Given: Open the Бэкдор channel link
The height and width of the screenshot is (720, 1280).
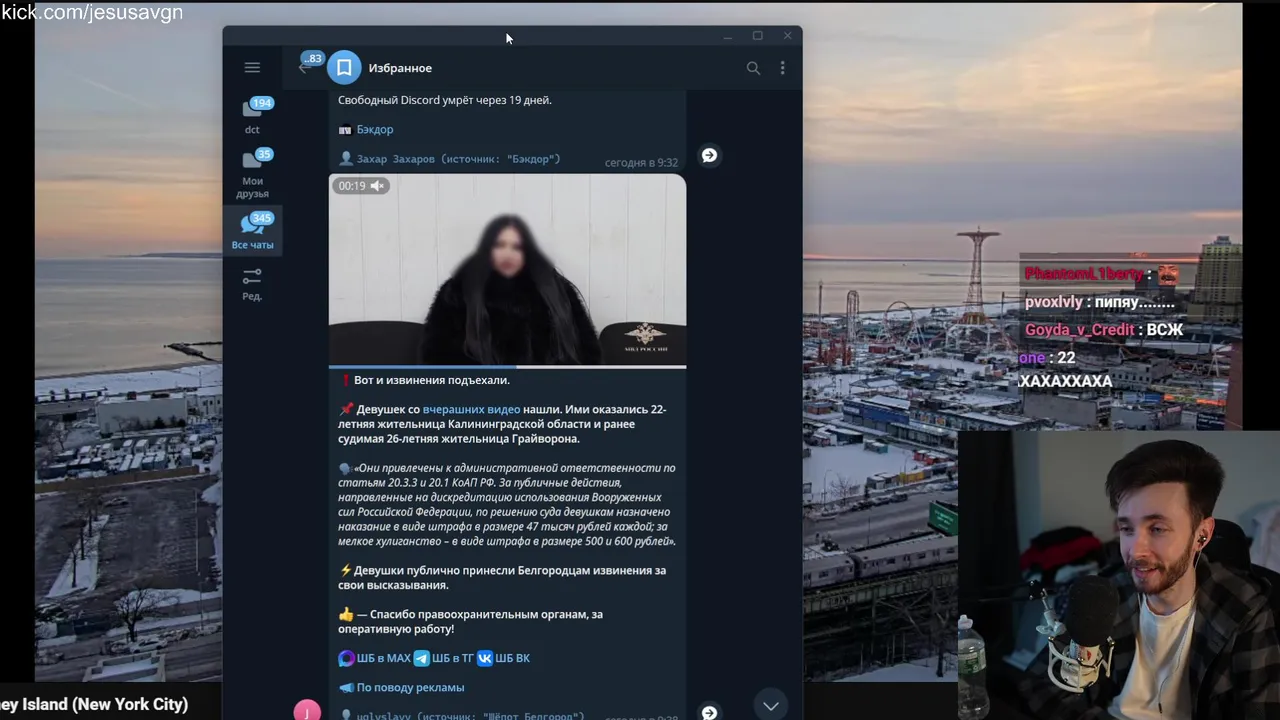Looking at the screenshot, I should tap(374, 129).
